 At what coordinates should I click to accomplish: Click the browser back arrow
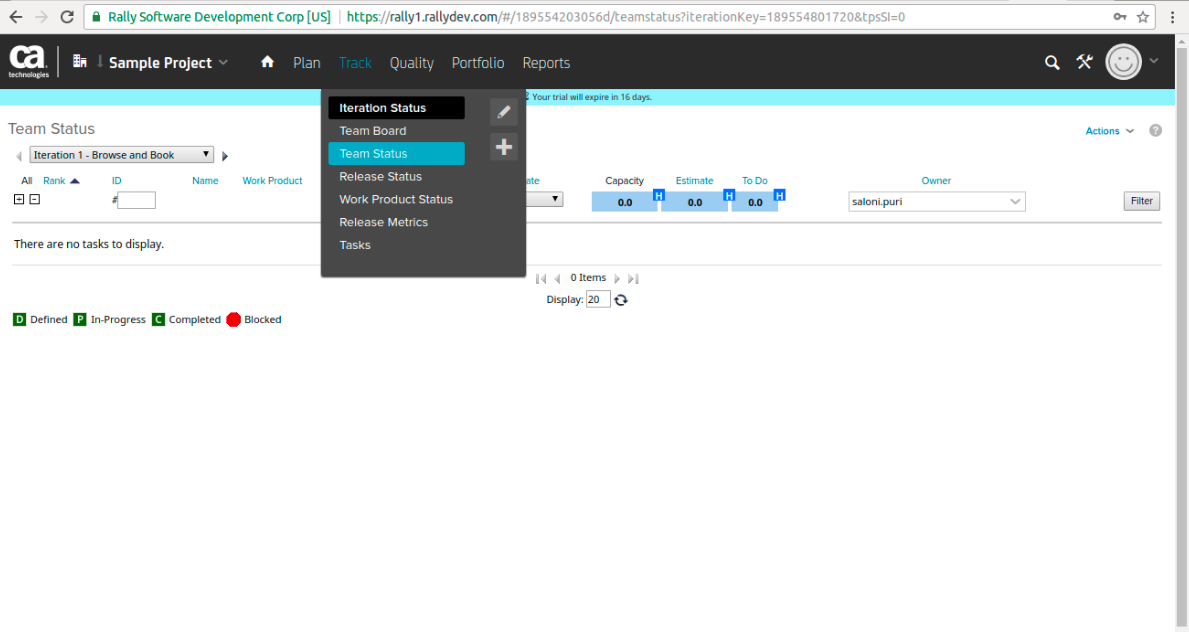click(16, 17)
